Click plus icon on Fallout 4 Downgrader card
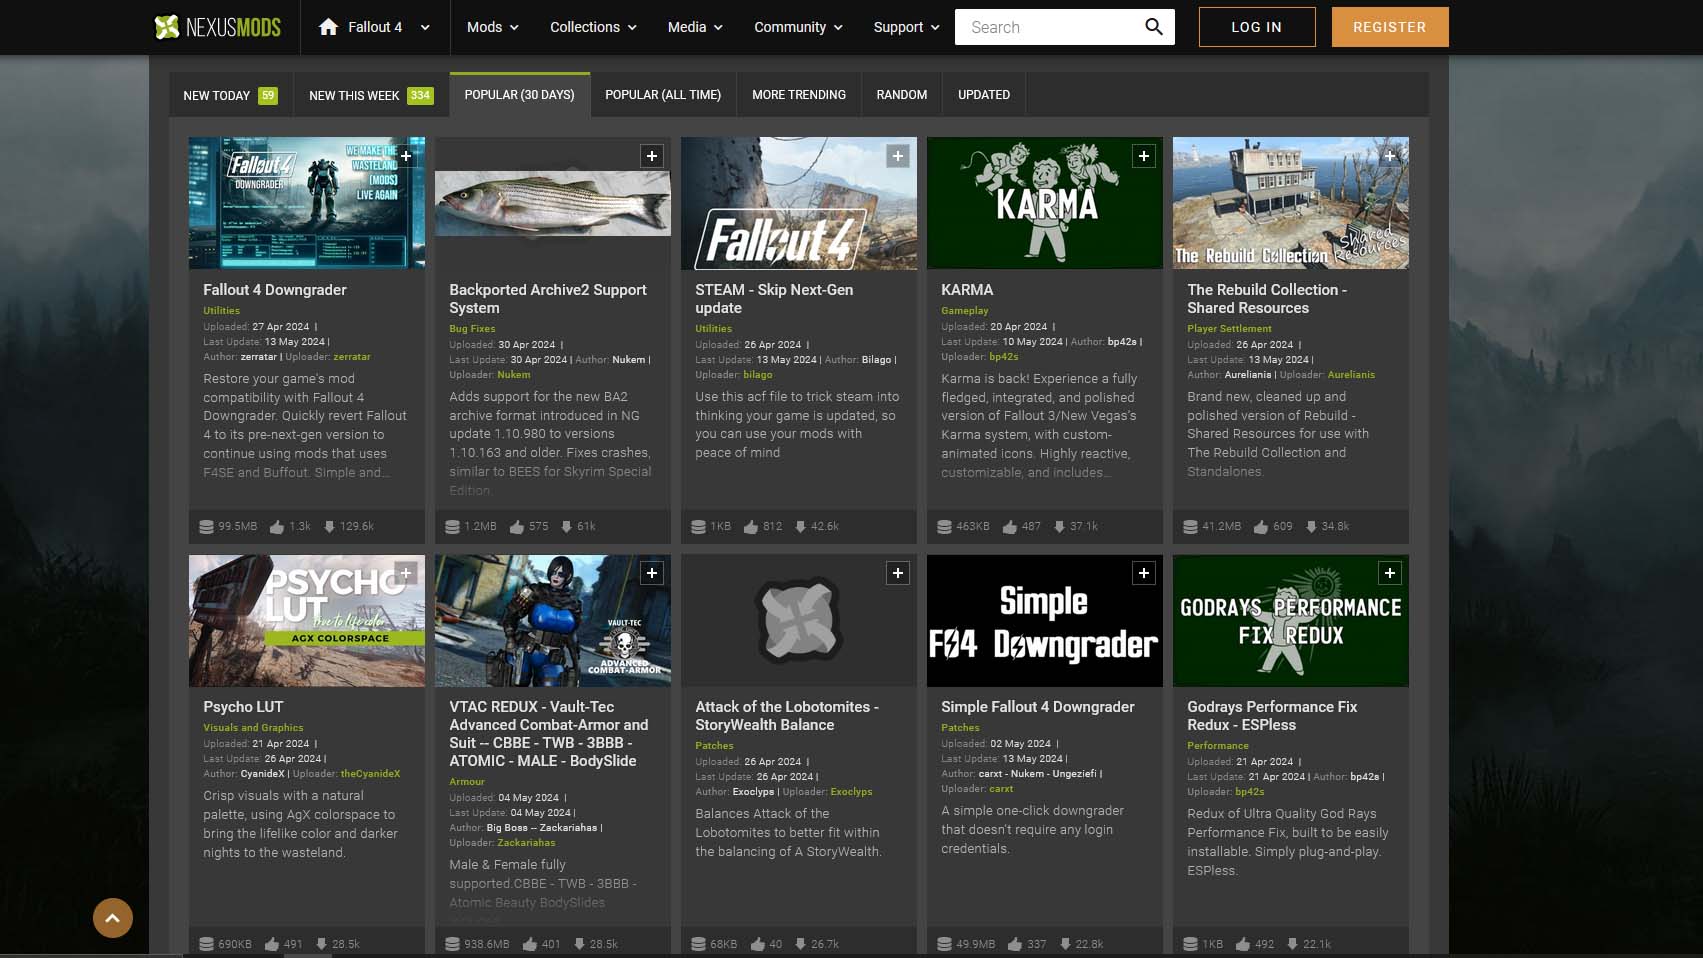The width and height of the screenshot is (1703, 958). point(406,156)
